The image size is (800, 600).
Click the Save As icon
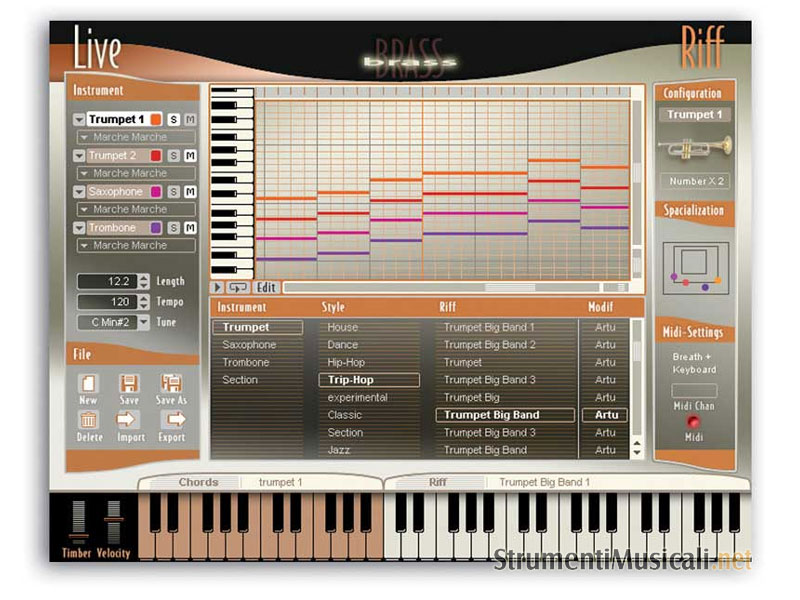pos(171,384)
